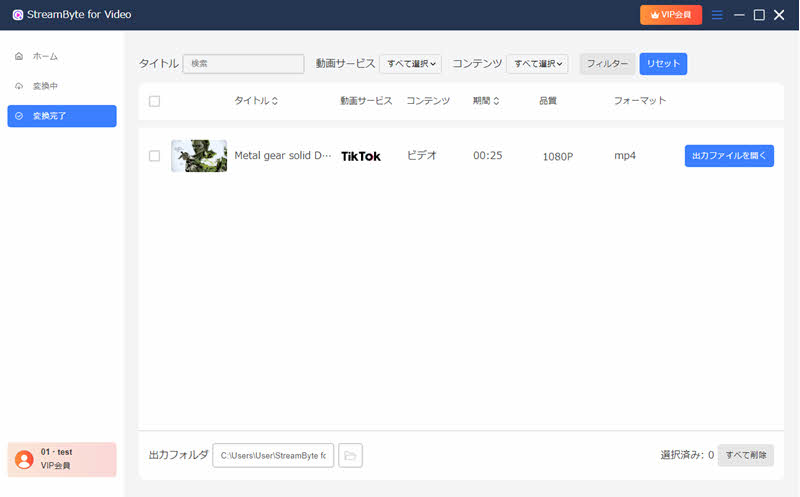This screenshot has width=800, height=497.
Task: Minimize the StreamByte window
Action: click(x=739, y=15)
